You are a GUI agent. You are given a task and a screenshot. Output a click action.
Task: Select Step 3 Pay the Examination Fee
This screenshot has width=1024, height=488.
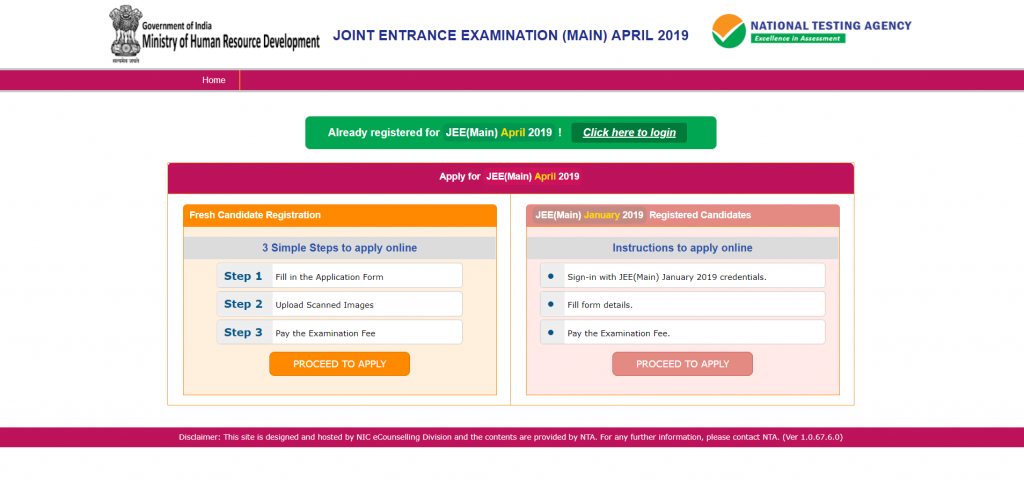point(340,333)
